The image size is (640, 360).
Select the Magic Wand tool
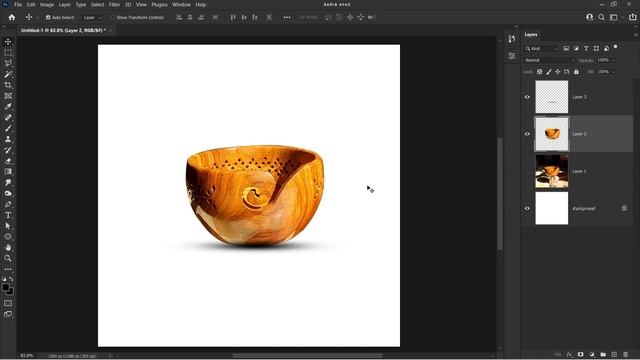click(x=8, y=74)
